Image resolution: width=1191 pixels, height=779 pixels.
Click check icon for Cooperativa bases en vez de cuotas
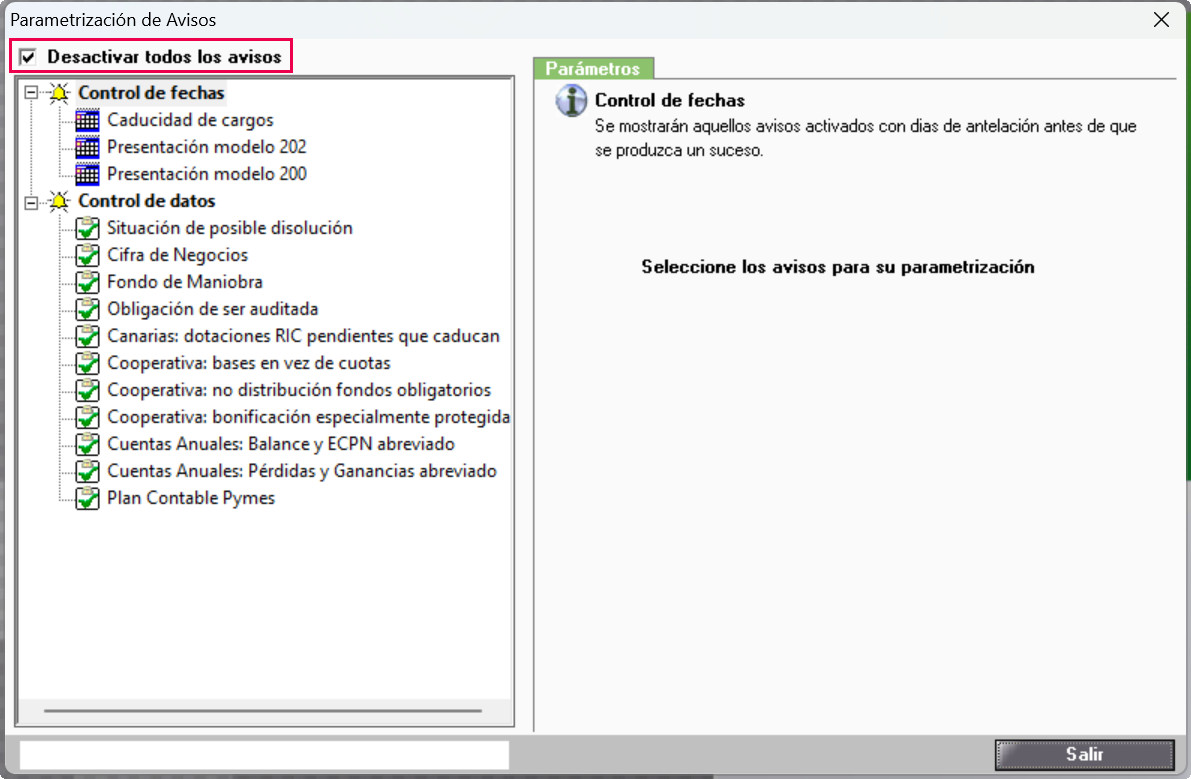(87, 363)
